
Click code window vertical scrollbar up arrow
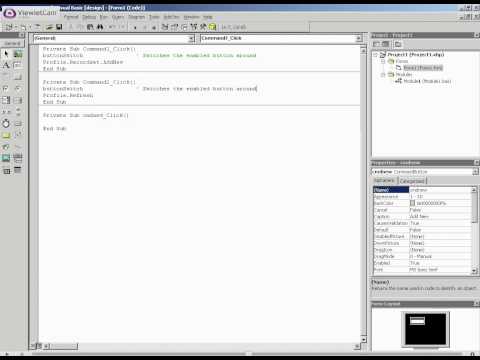tap(363, 50)
